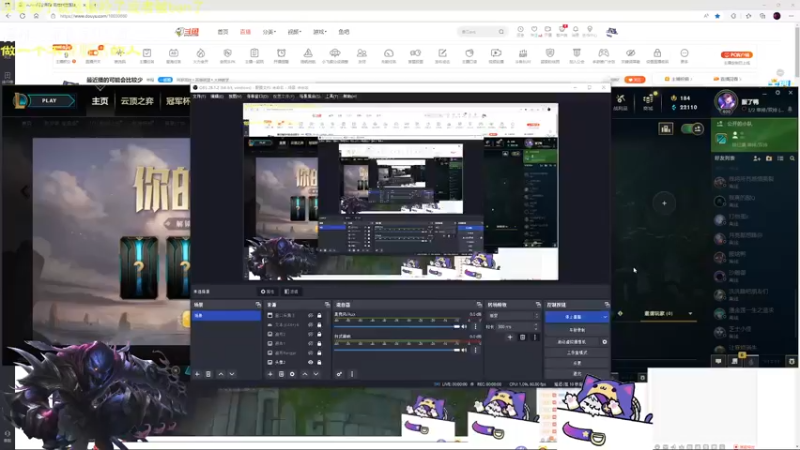Move source down in sources panel
This screenshot has height=450, width=800.
point(316,374)
